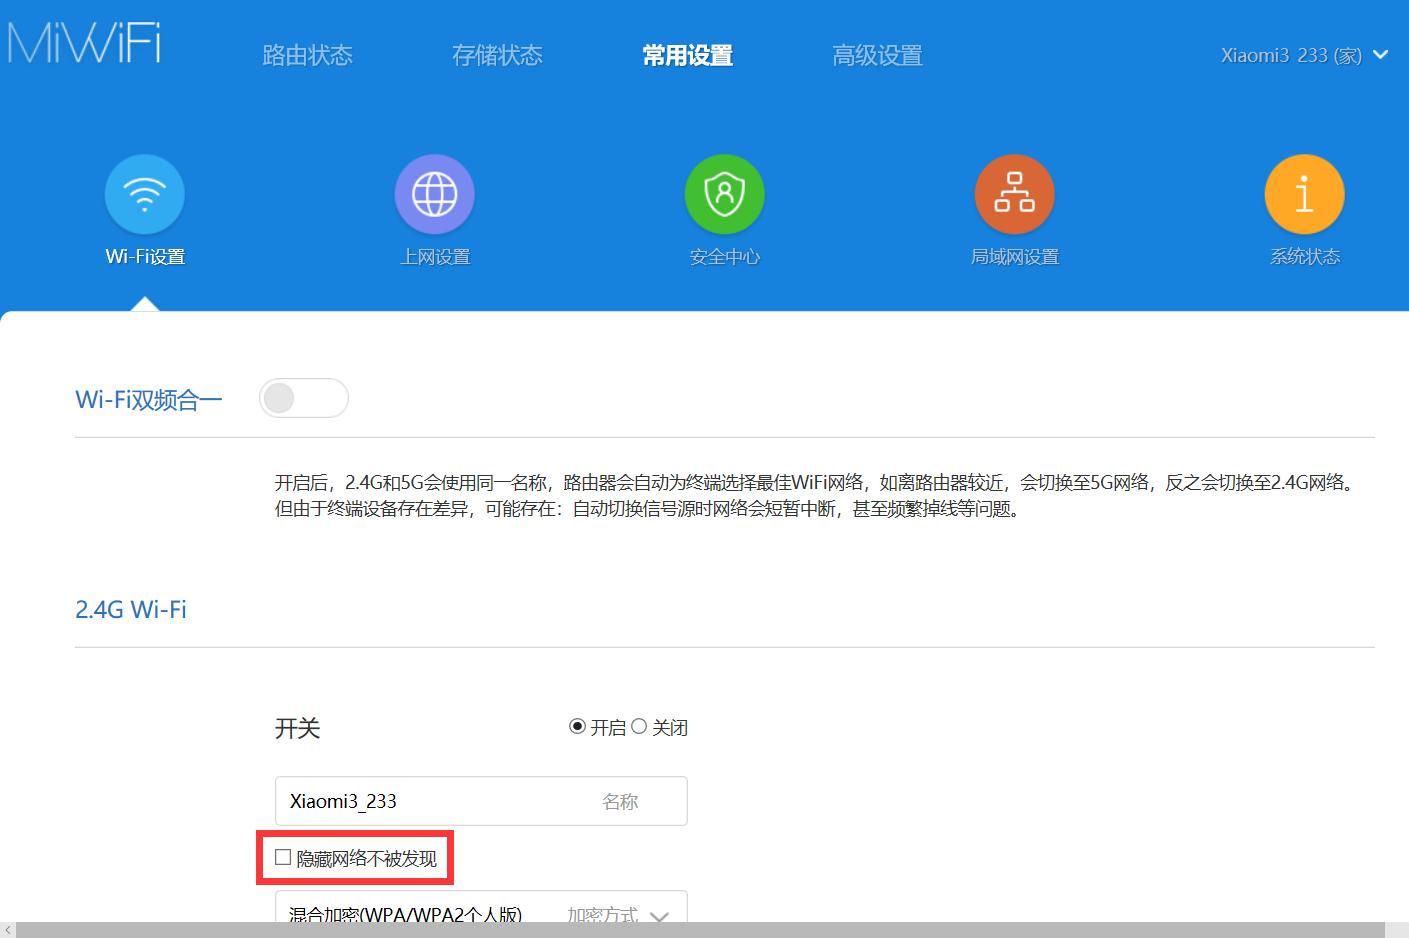This screenshot has width=1409, height=938.
Task: Open the 存储状态 menu item
Action: pyautogui.click(x=497, y=55)
